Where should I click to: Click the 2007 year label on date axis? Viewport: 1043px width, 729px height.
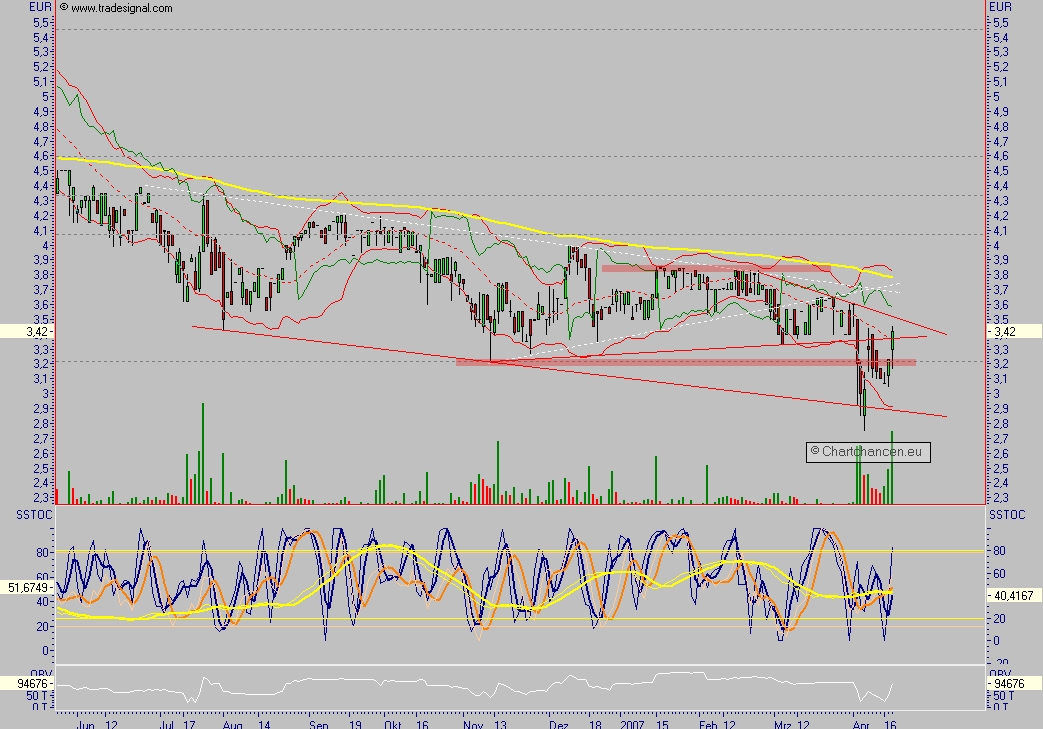click(633, 724)
